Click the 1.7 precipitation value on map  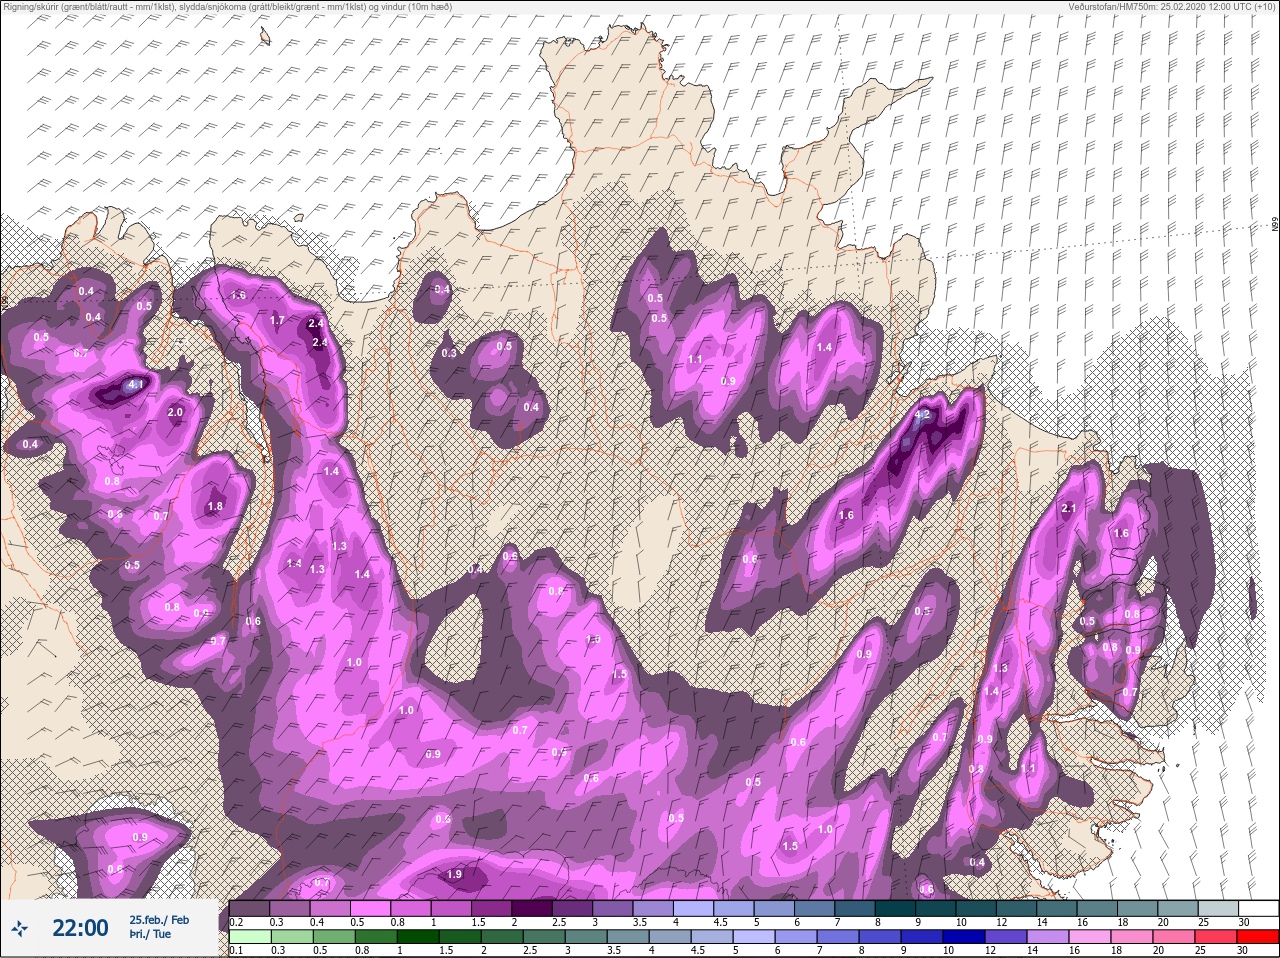coord(278,320)
